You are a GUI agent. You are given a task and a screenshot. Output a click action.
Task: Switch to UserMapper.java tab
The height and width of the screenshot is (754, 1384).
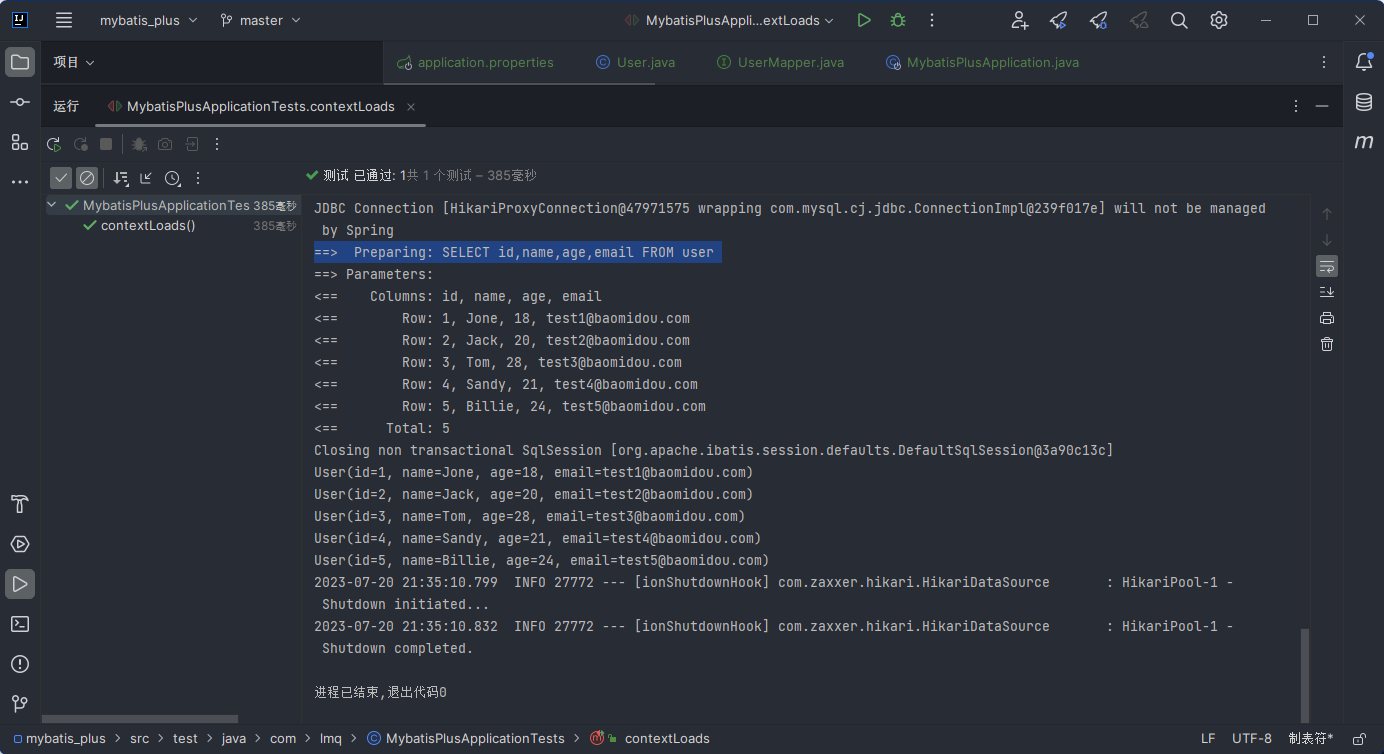pos(781,62)
